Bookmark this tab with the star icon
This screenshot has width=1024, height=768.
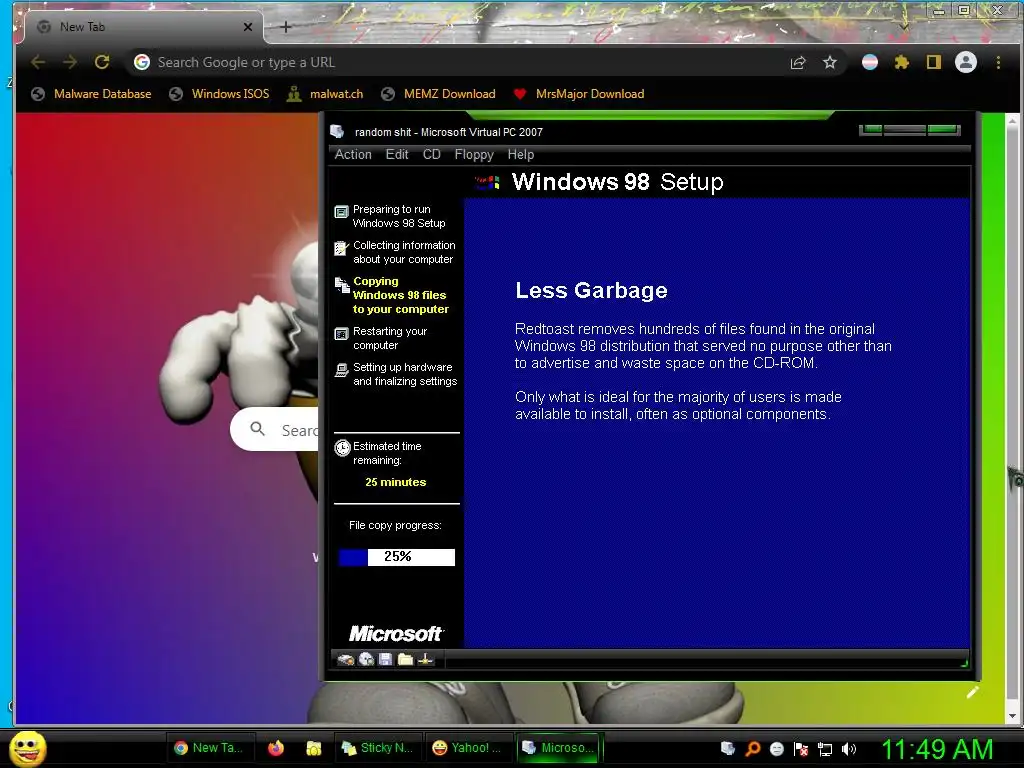point(829,62)
